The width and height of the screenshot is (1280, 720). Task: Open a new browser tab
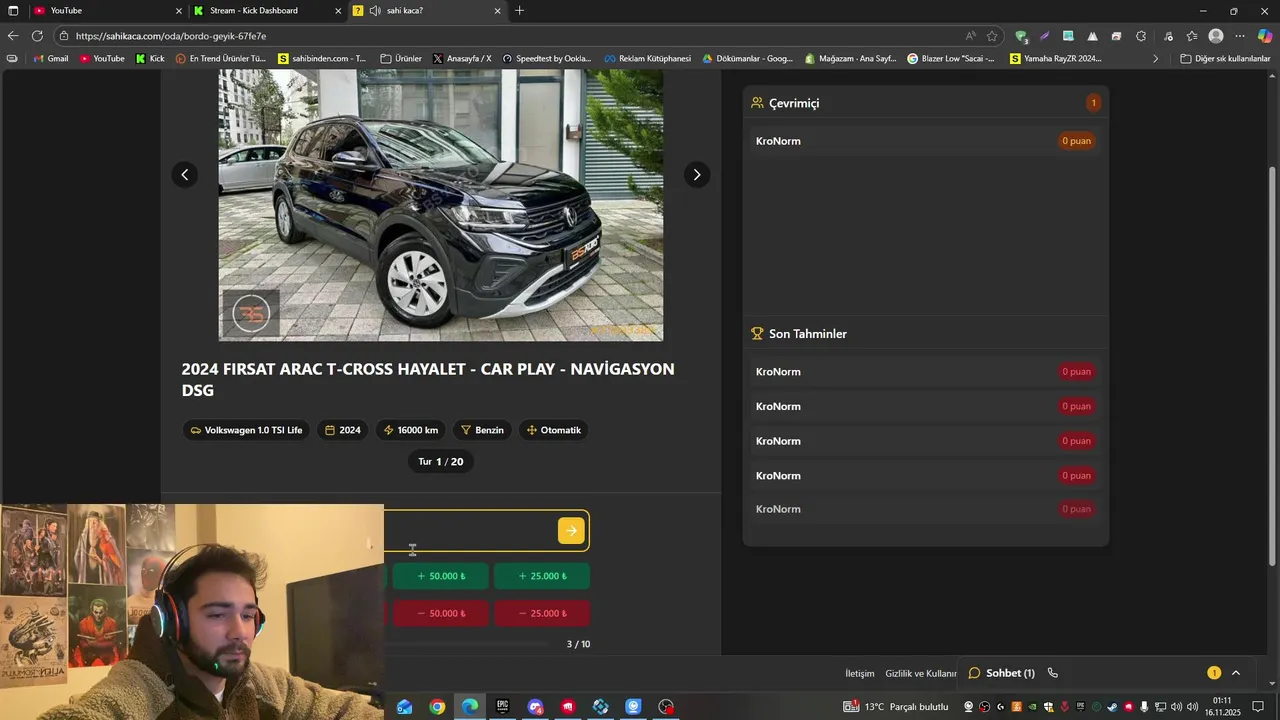click(x=519, y=11)
